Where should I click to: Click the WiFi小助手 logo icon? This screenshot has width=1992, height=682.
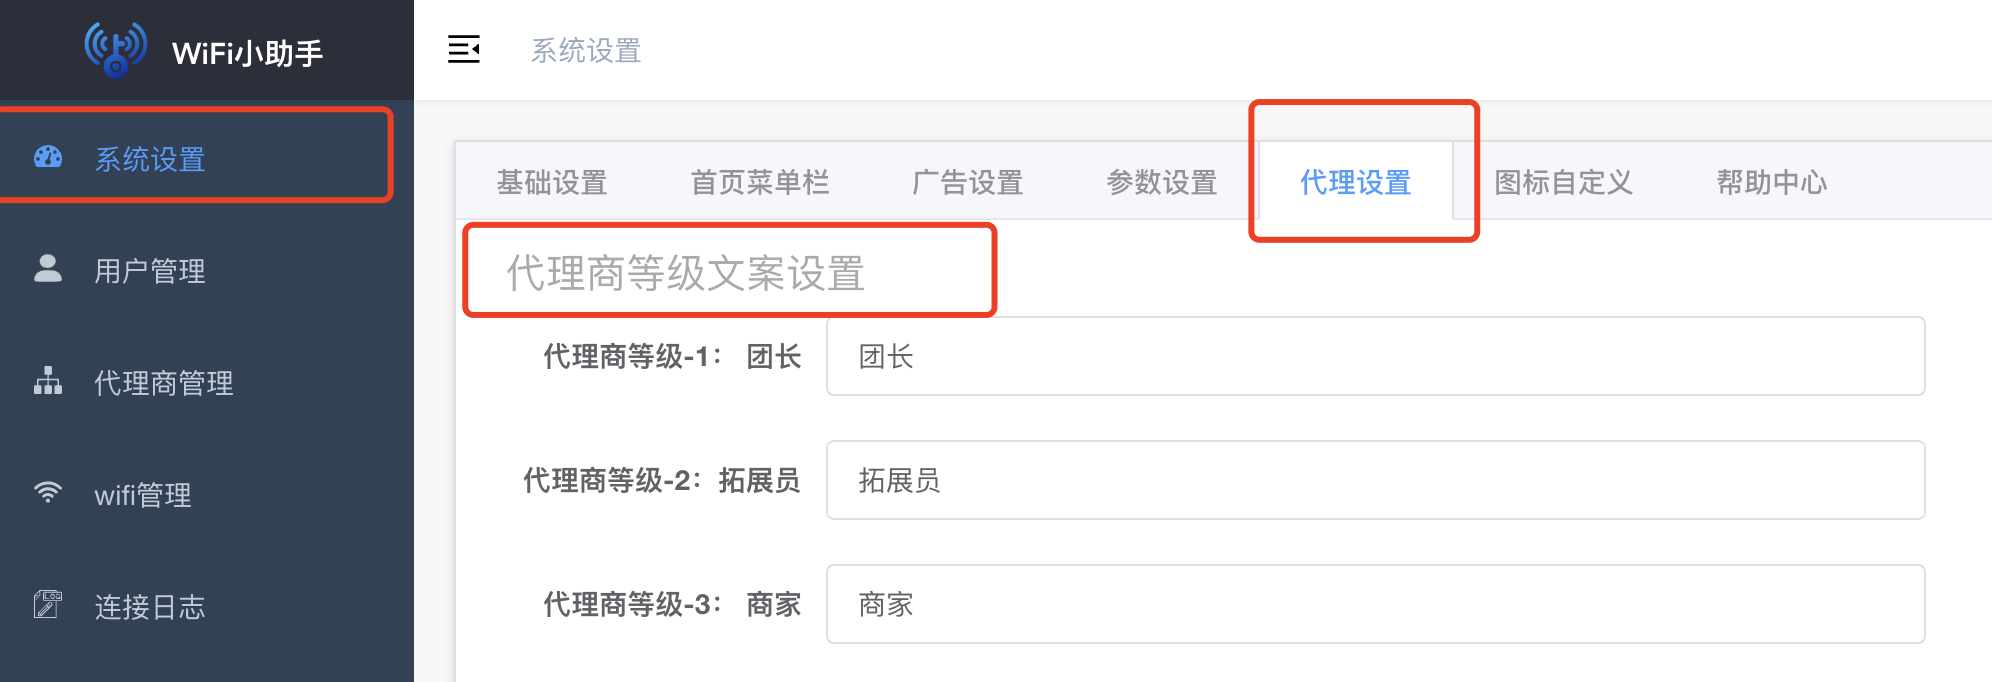116,49
